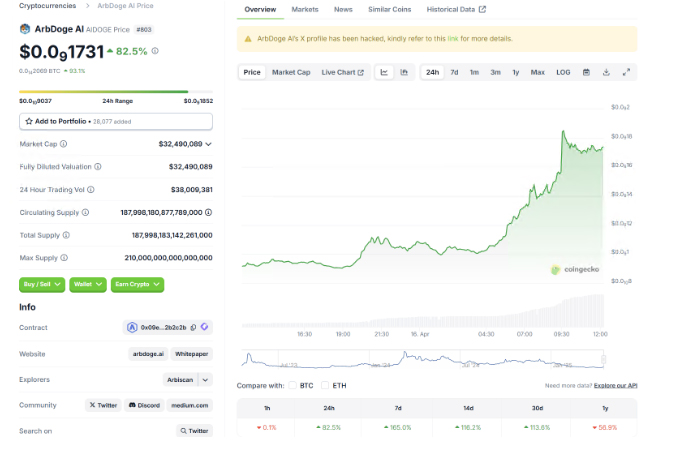This screenshot has width=681, height=454.
Task: Open the Earn Crypto dropdown
Action: [138, 284]
